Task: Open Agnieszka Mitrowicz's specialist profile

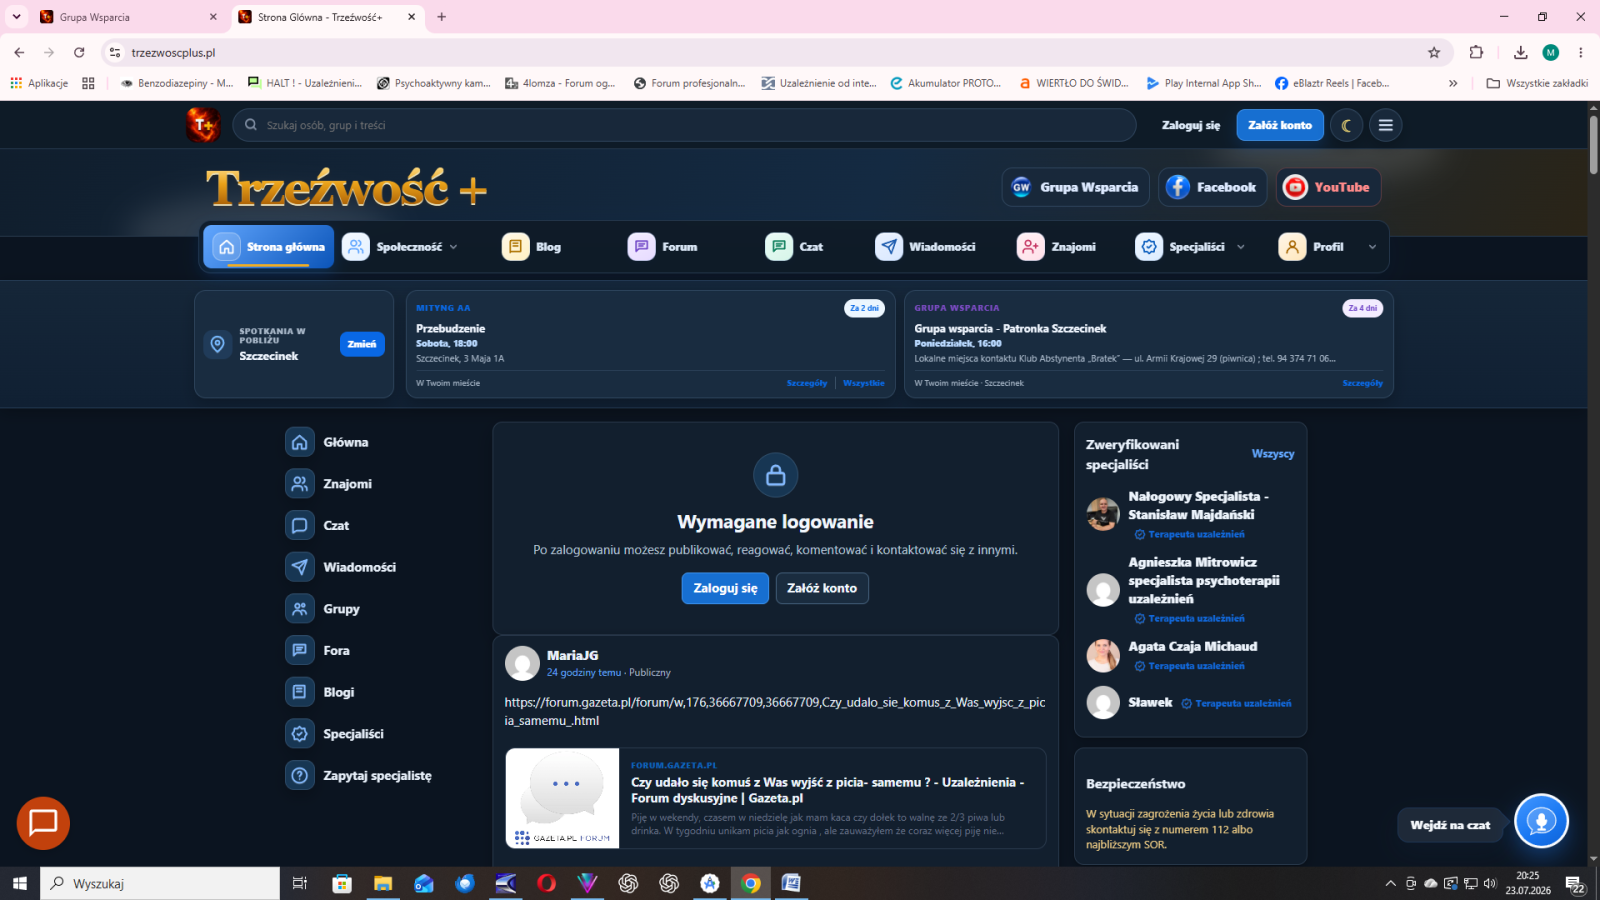Action: (1204, 580)
